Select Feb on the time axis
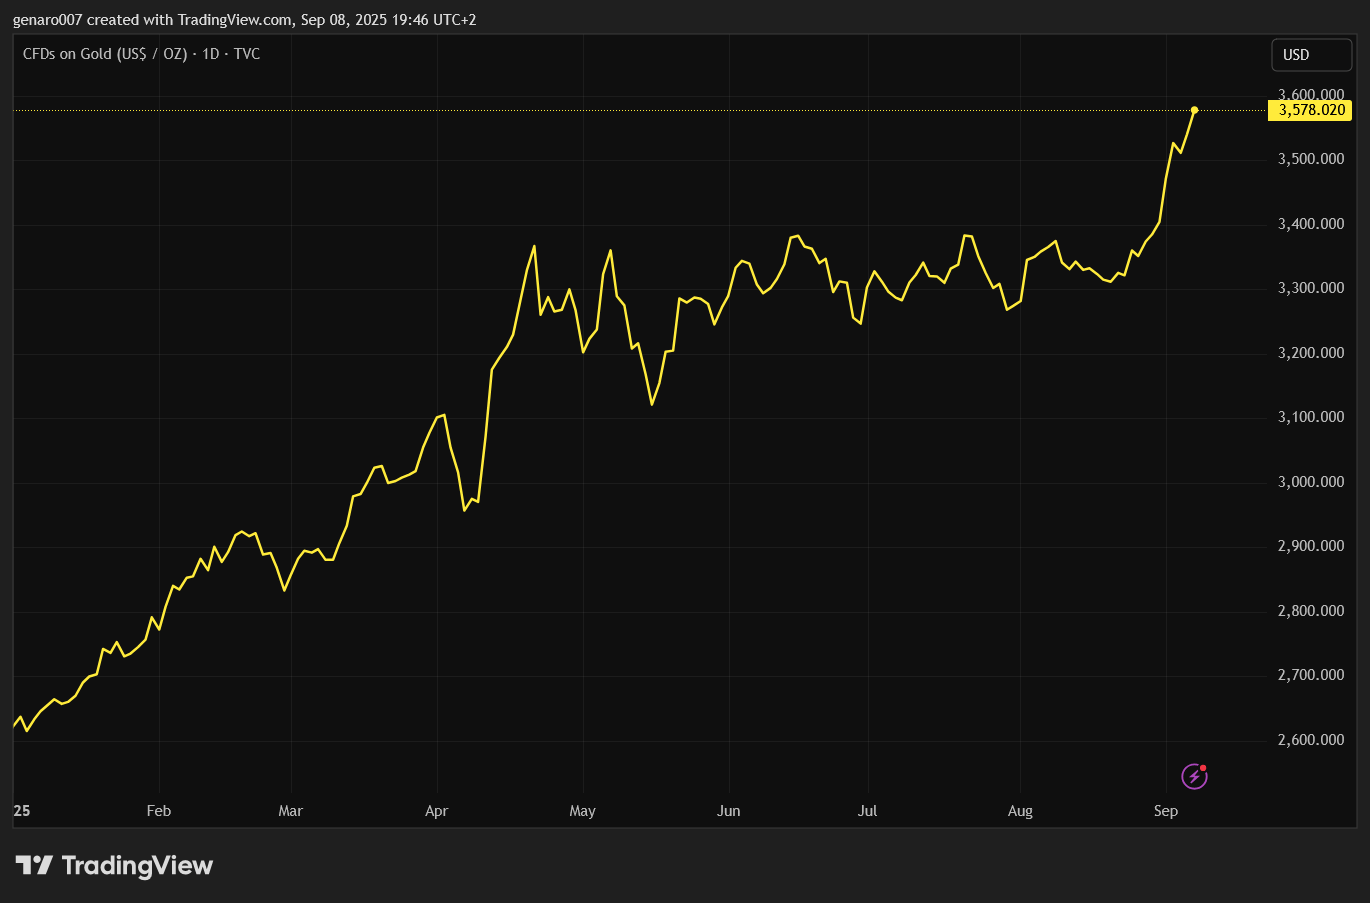Image resolution: width=1370 pixels, height=903 pixels. click(158, 811)
